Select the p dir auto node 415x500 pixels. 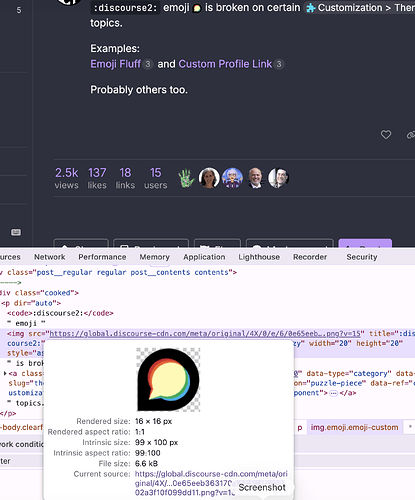pos(31,303)
